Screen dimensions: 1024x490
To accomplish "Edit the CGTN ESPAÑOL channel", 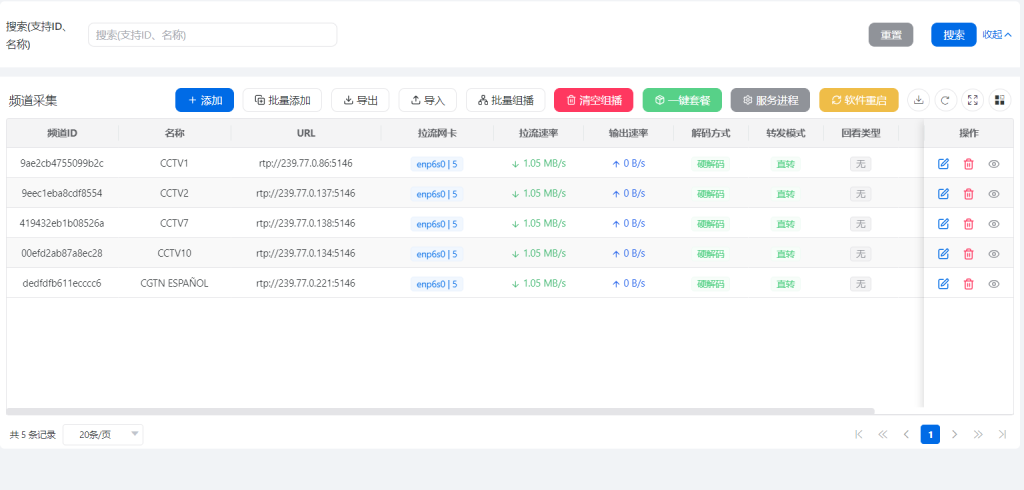I will point(943,284).
